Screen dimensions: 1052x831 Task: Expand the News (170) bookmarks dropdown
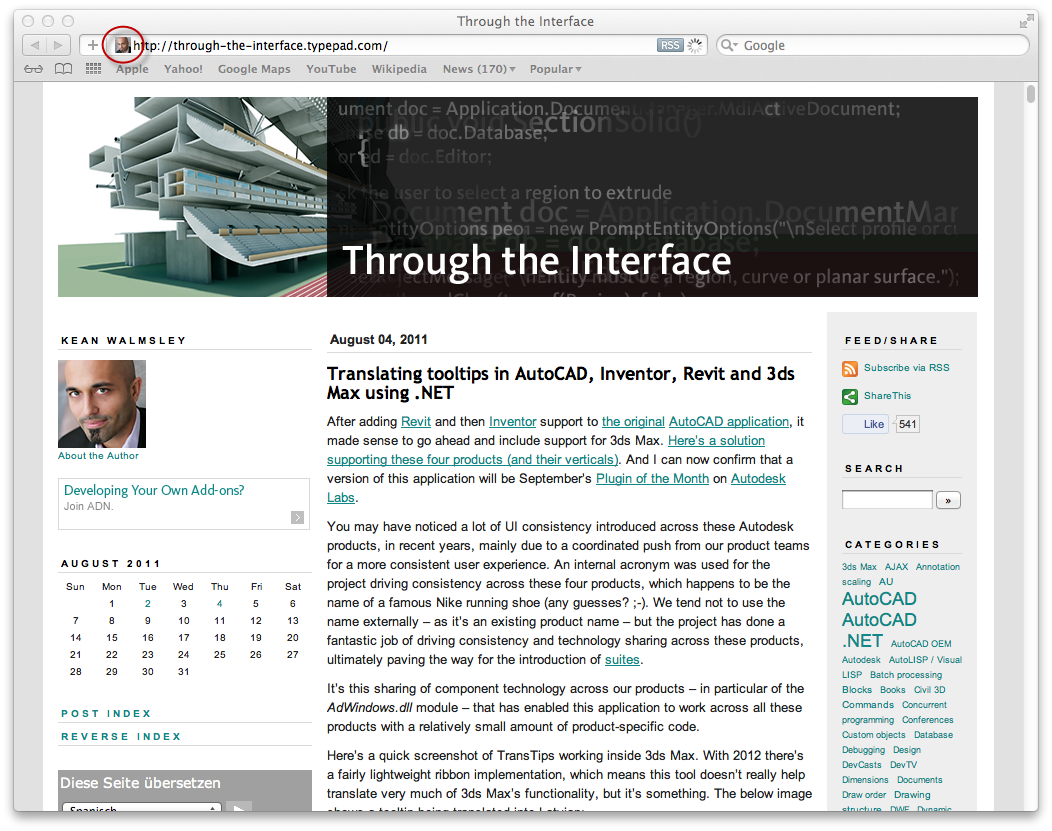coord(479,69)
